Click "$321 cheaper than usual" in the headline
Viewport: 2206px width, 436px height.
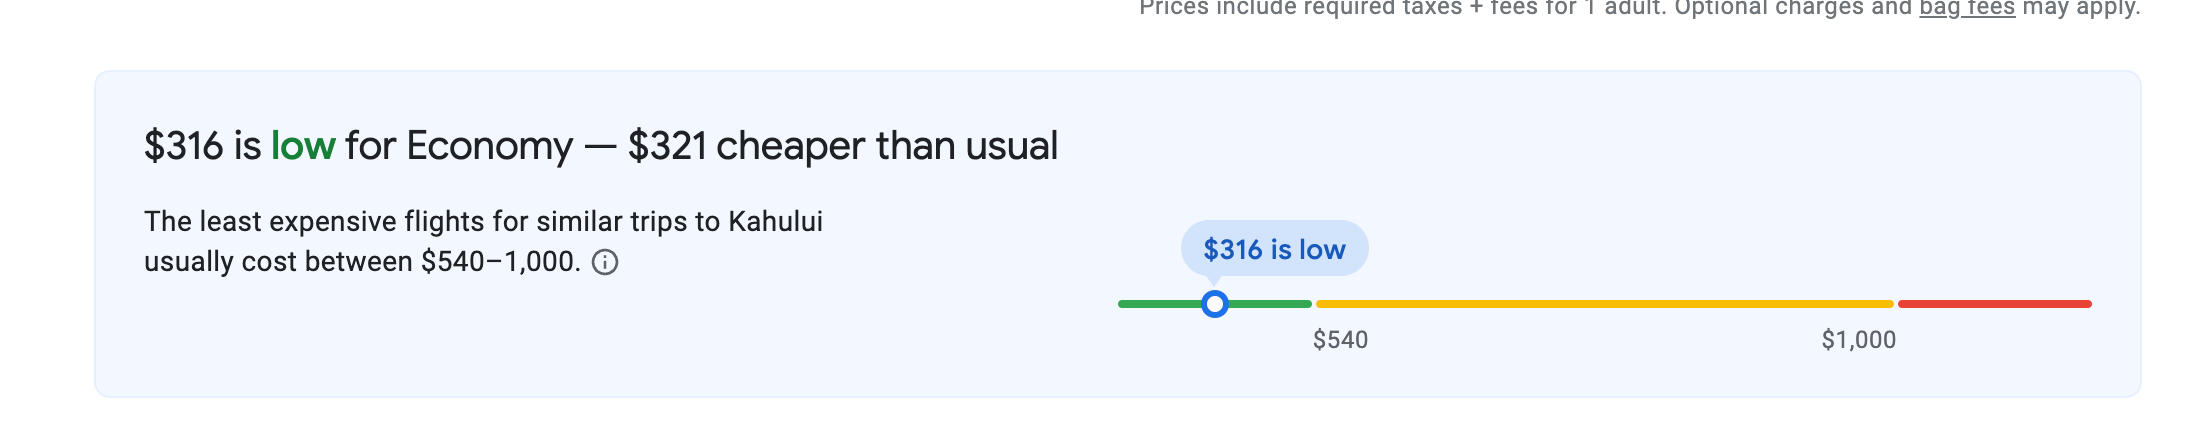pos(842,146)
